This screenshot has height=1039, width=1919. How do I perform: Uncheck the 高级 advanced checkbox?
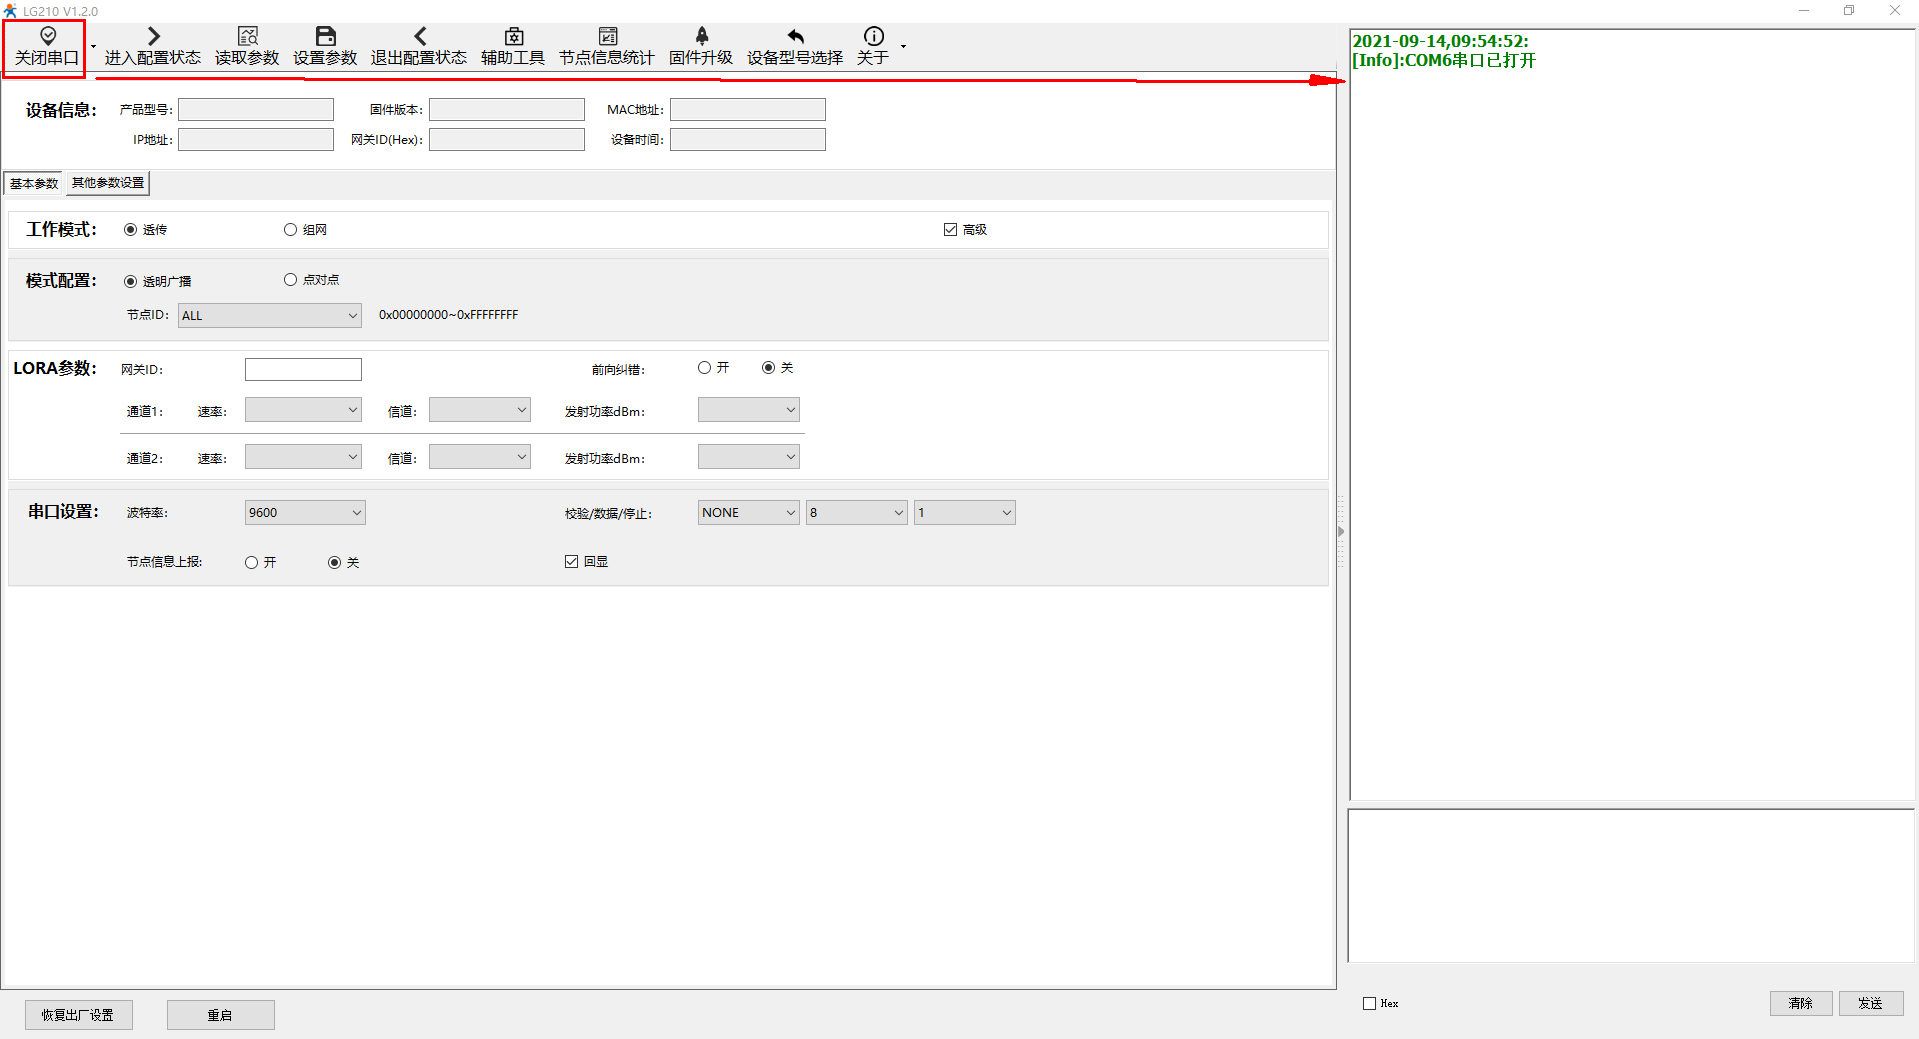950,230
